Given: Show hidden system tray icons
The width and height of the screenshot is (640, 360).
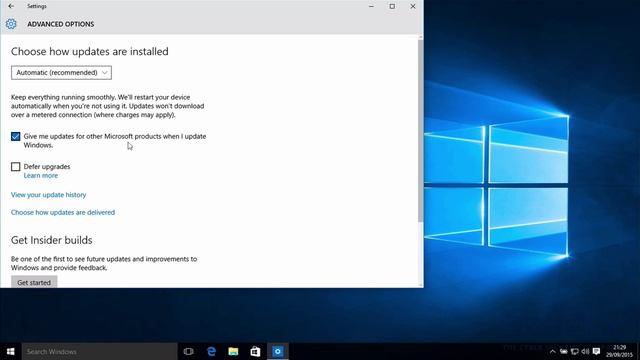Looking at the screenshot, I should click(x=553, y=351).
